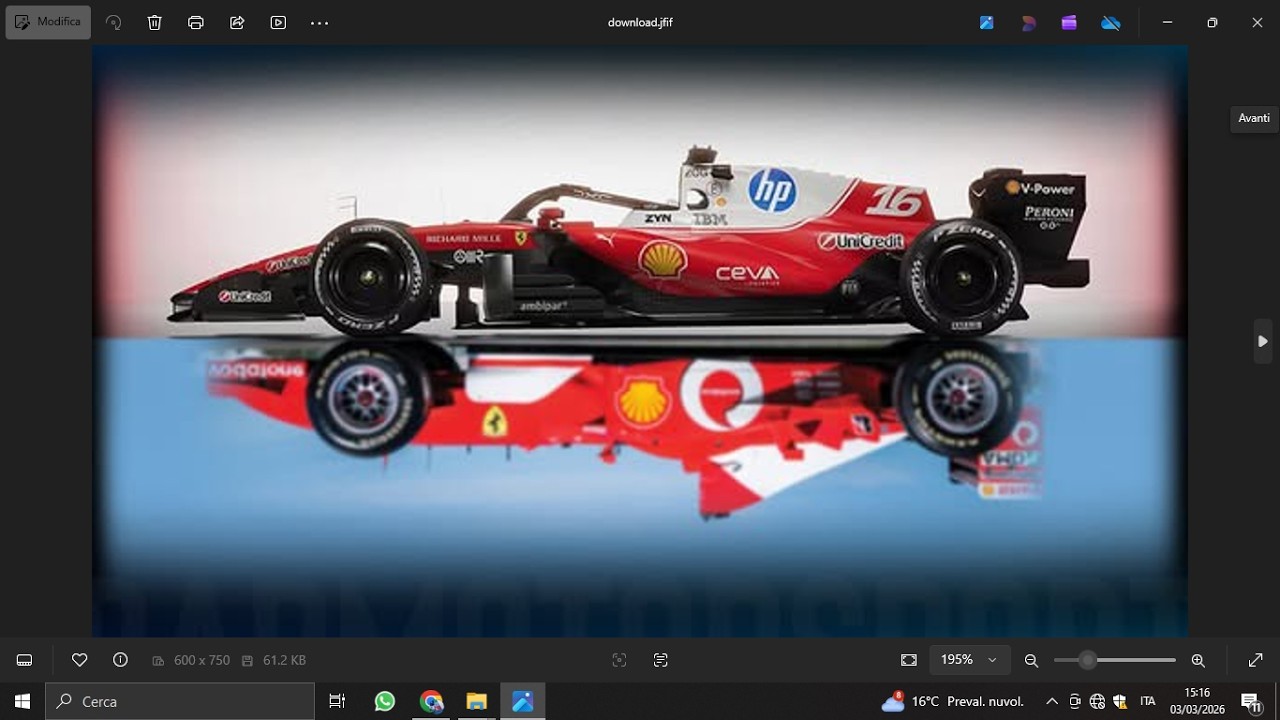Start slideshow with play icon

(x=278, y=22)
